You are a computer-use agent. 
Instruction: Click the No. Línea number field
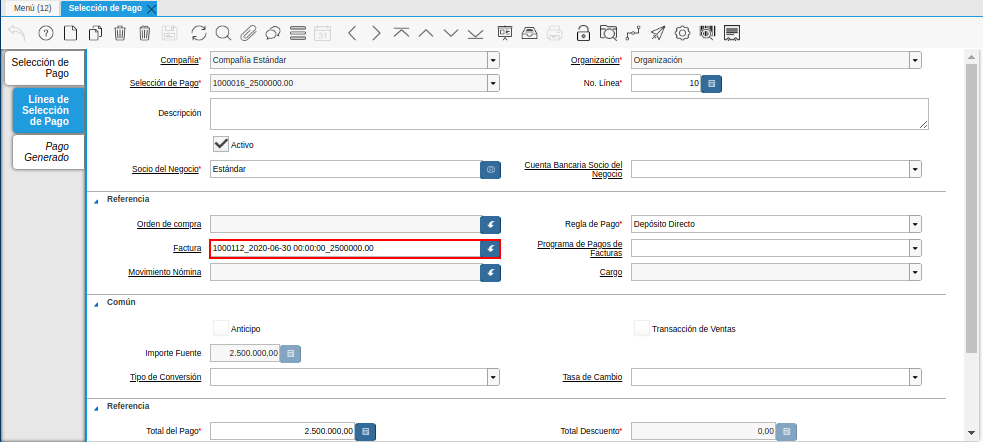click(666, 83)
